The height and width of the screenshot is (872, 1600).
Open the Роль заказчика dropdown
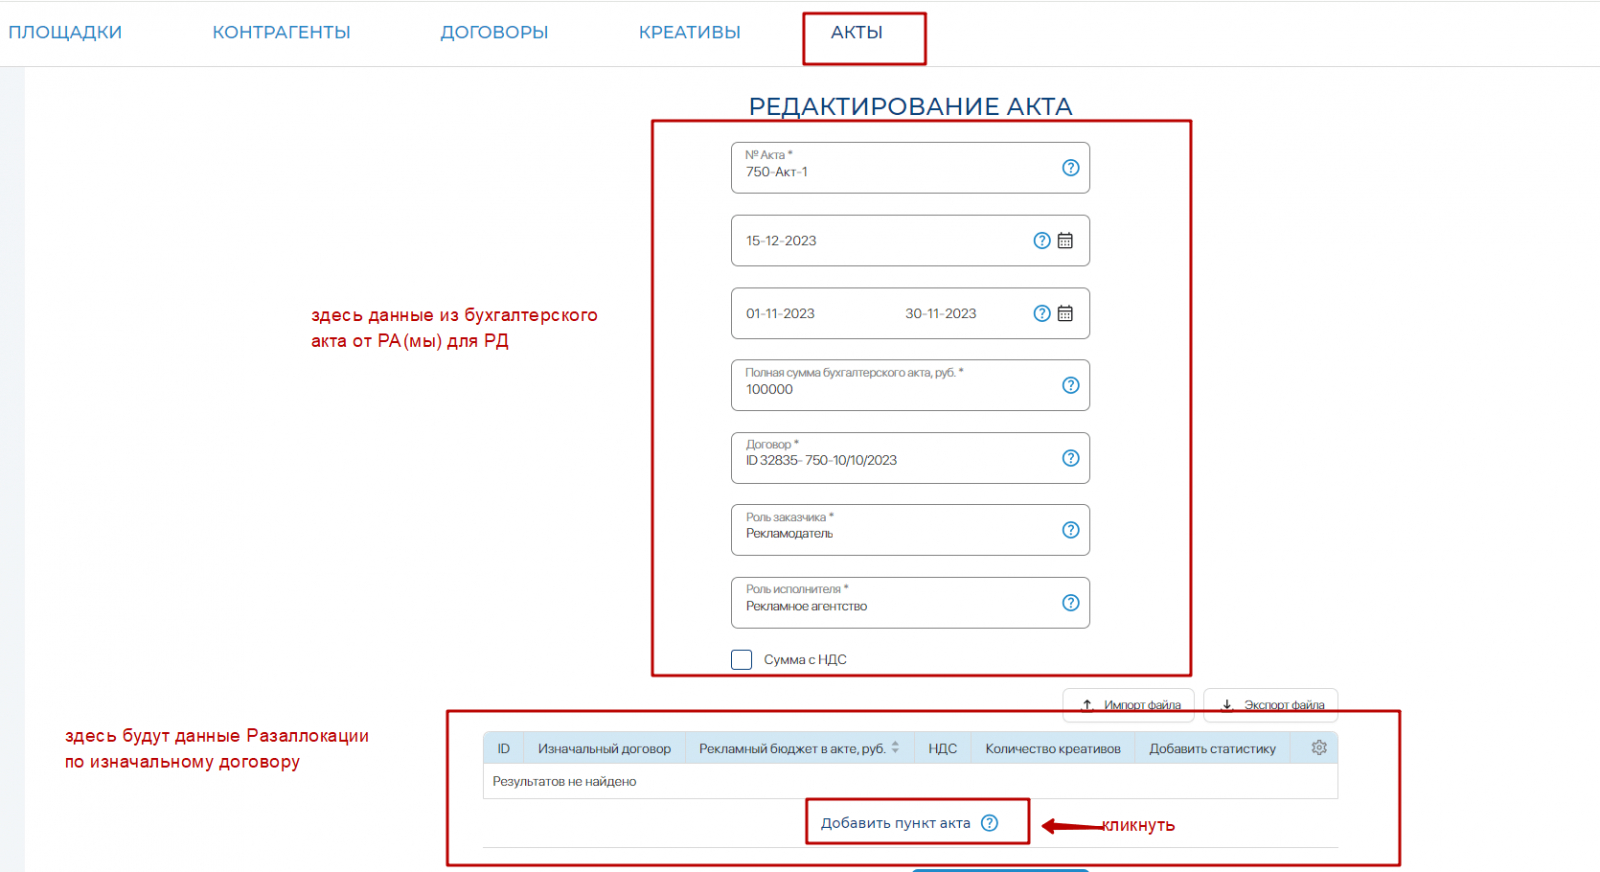910,530
